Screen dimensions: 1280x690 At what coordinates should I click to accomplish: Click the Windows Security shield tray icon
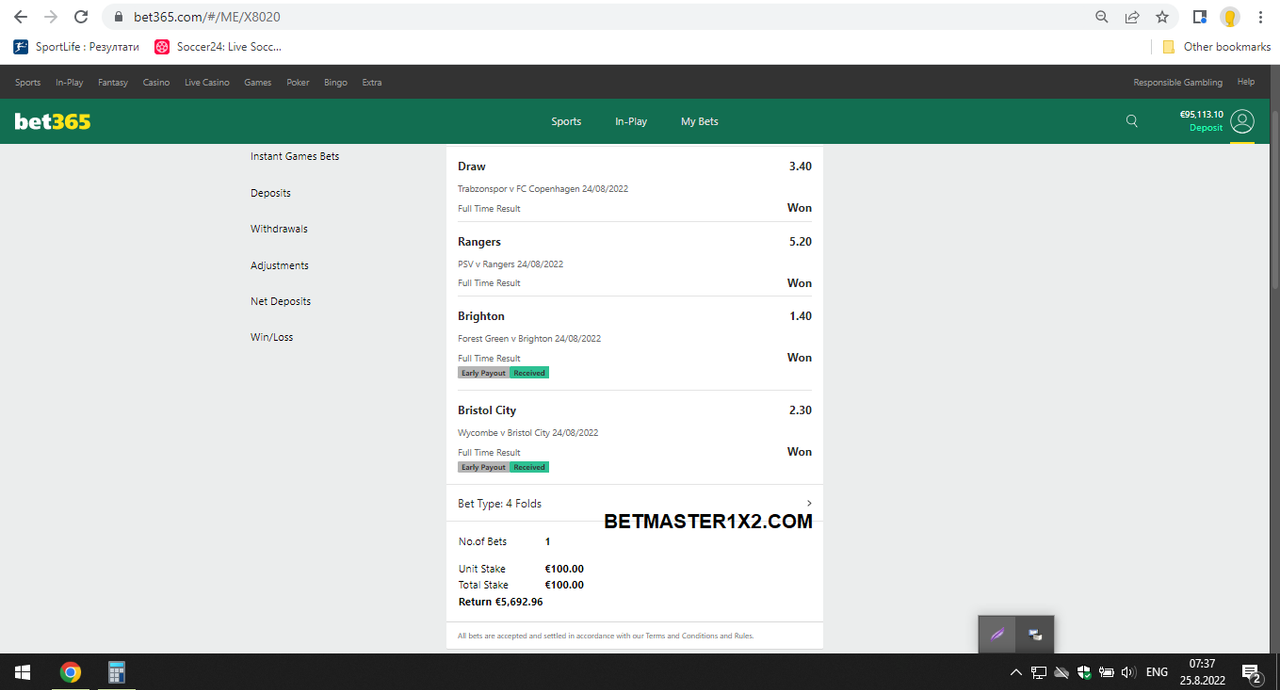(x=1084, y=672)
